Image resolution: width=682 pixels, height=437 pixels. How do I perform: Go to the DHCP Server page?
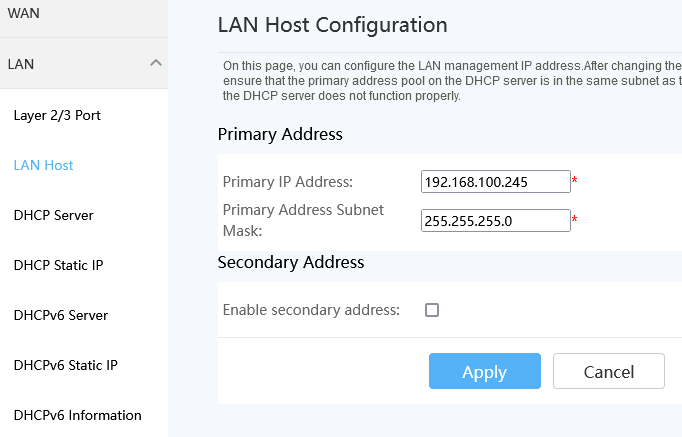54,215
